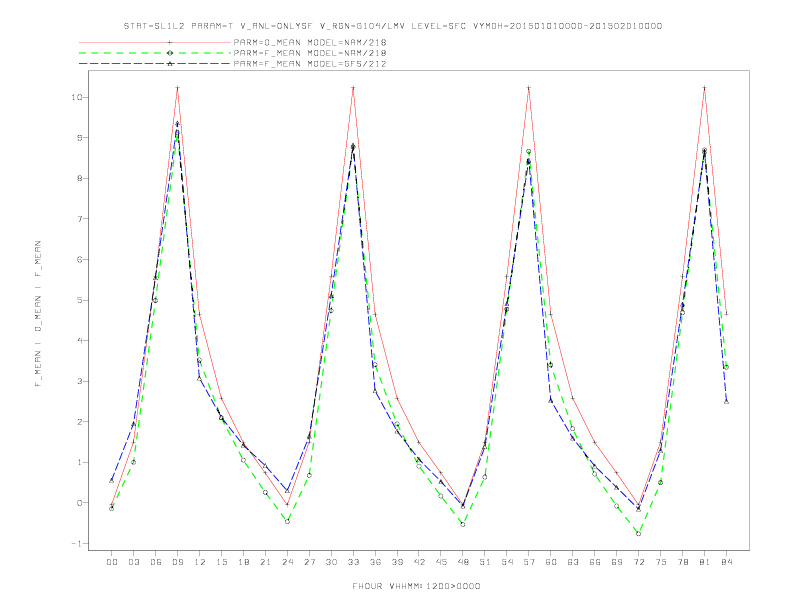Click x-axis forecast hour label 51
Viewport: 792px width, 612px height.
485,562
